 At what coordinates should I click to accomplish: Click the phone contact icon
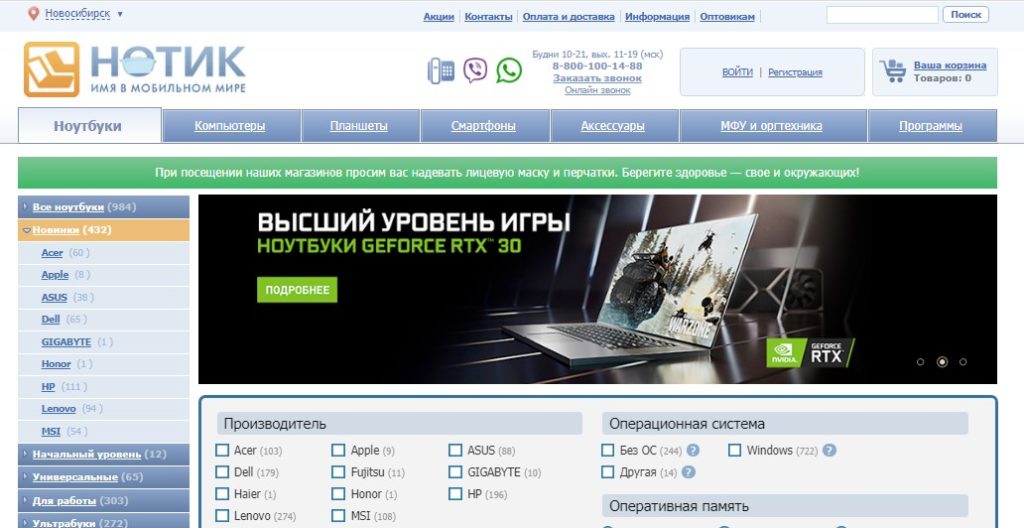pyautogui.click(x=441, y=70)
